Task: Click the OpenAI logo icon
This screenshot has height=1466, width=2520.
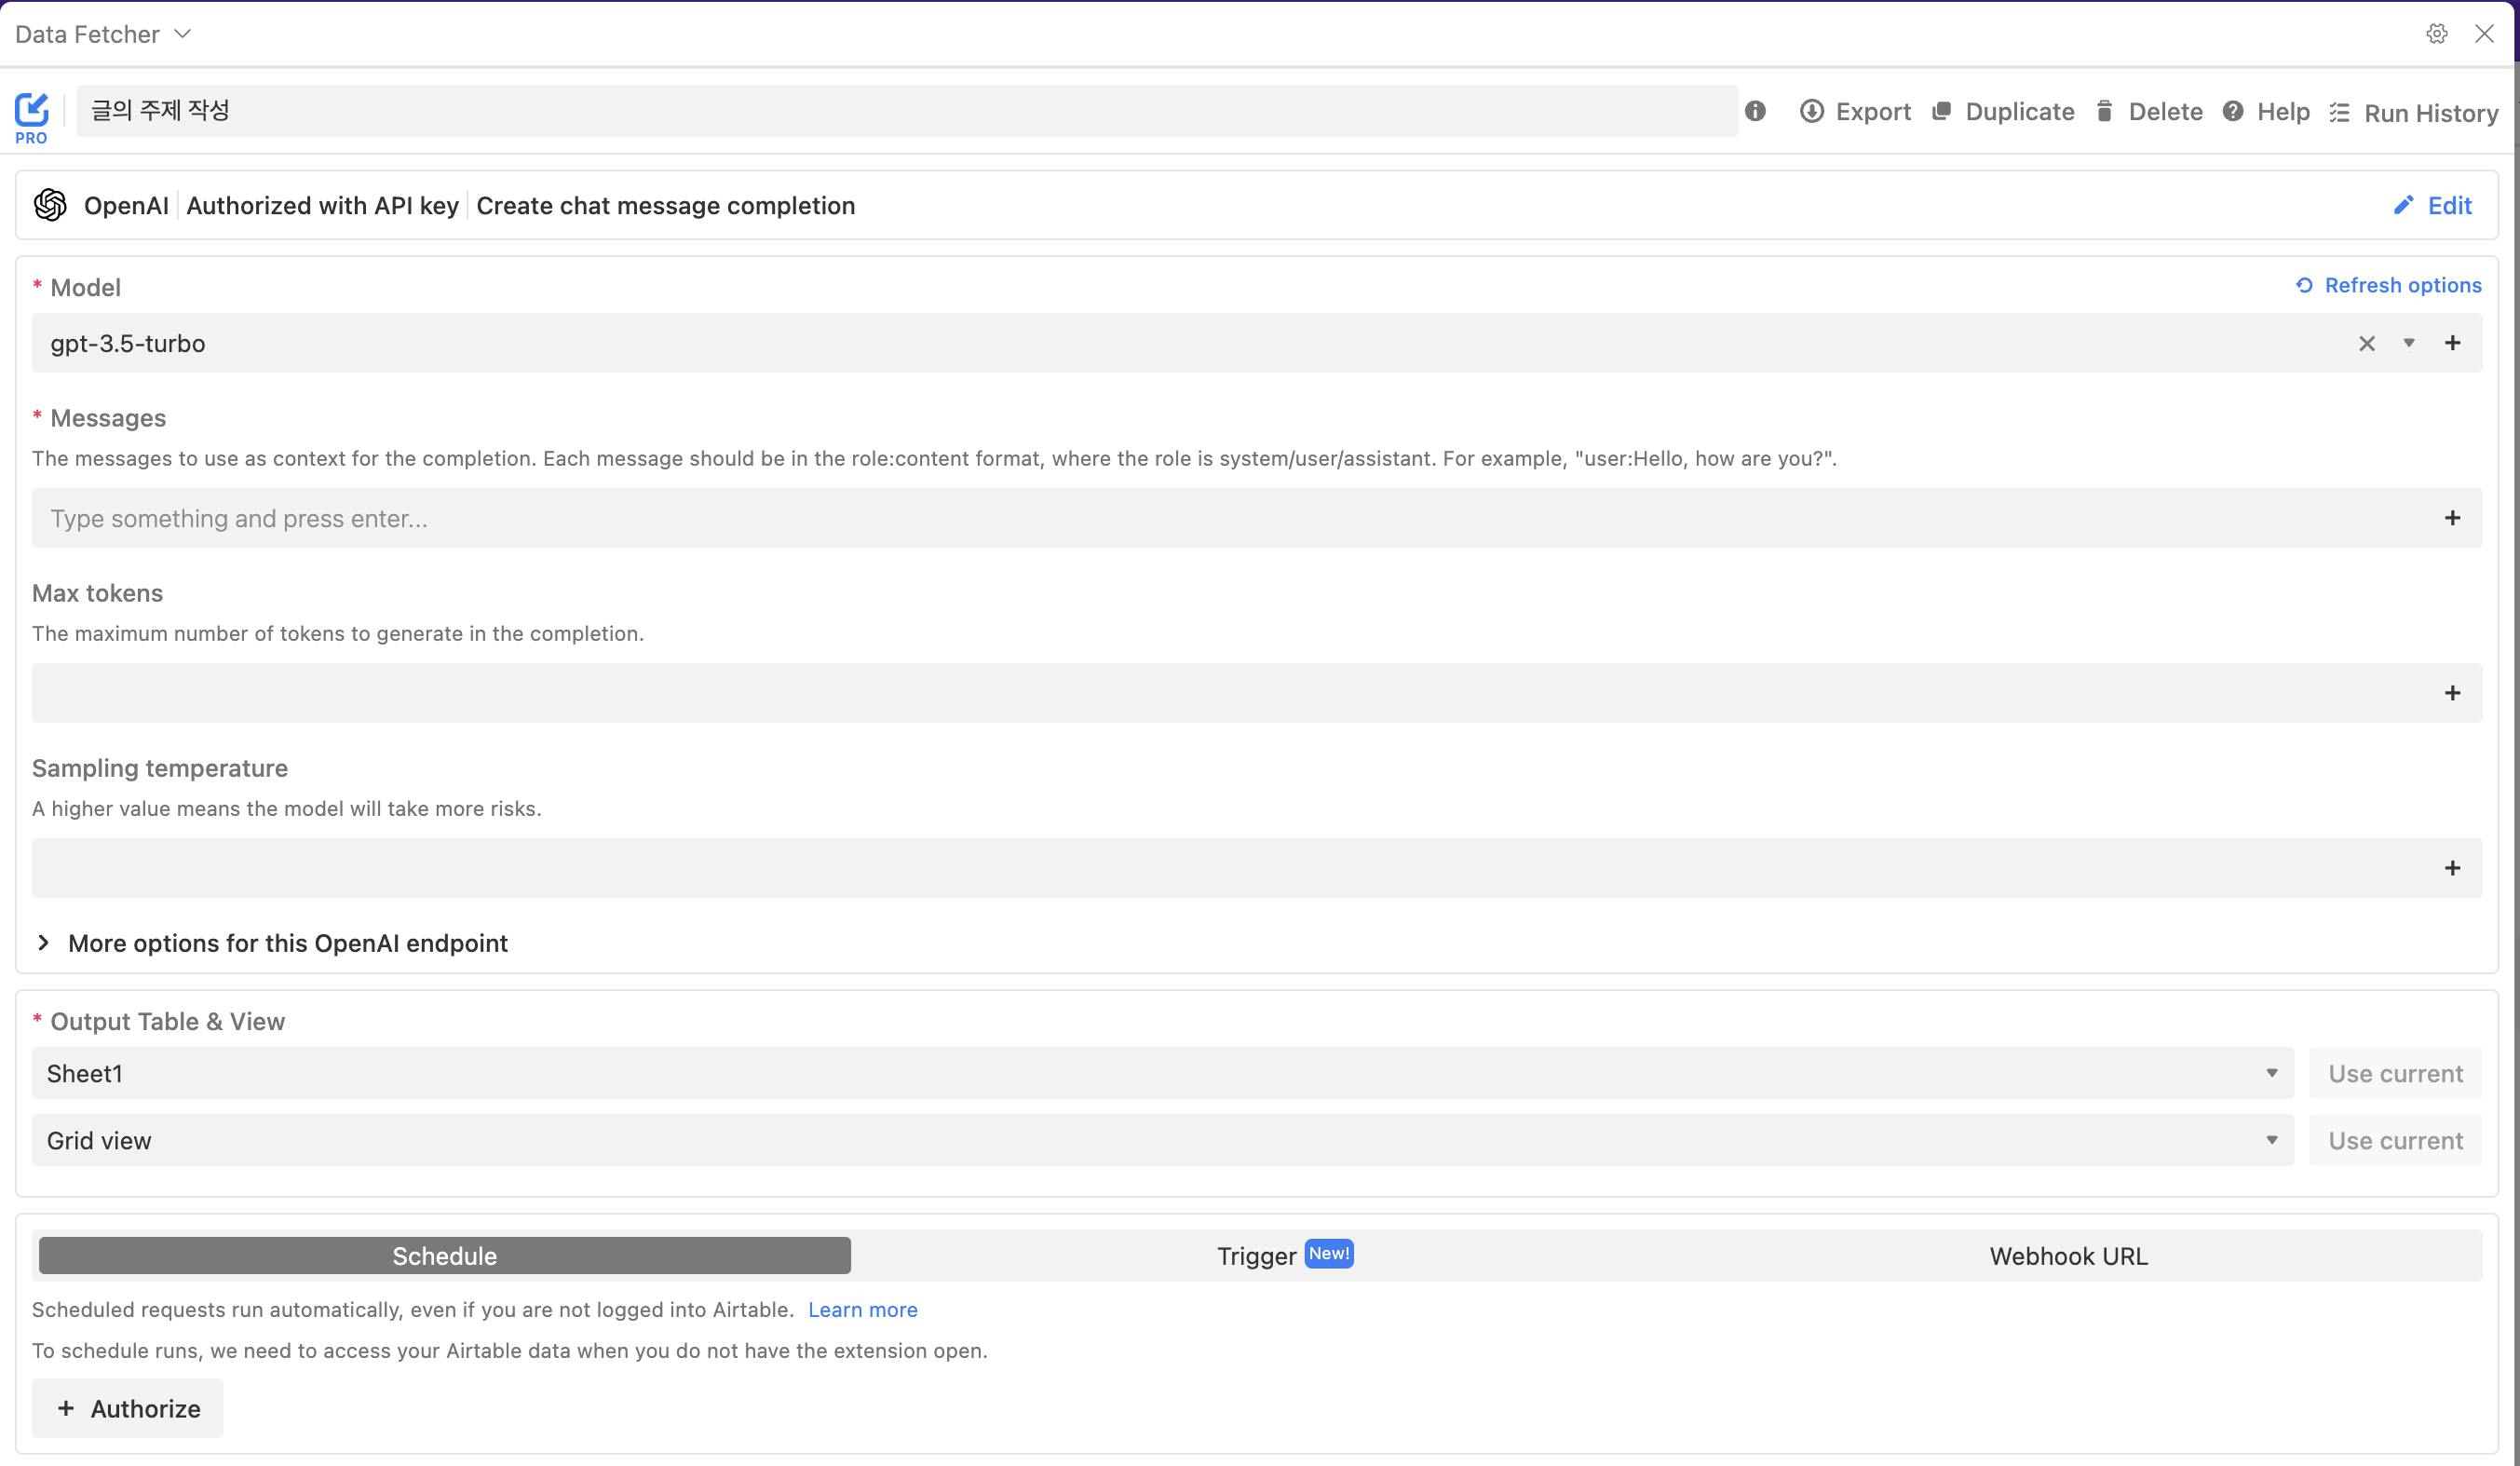Action: tap(50, 205)
